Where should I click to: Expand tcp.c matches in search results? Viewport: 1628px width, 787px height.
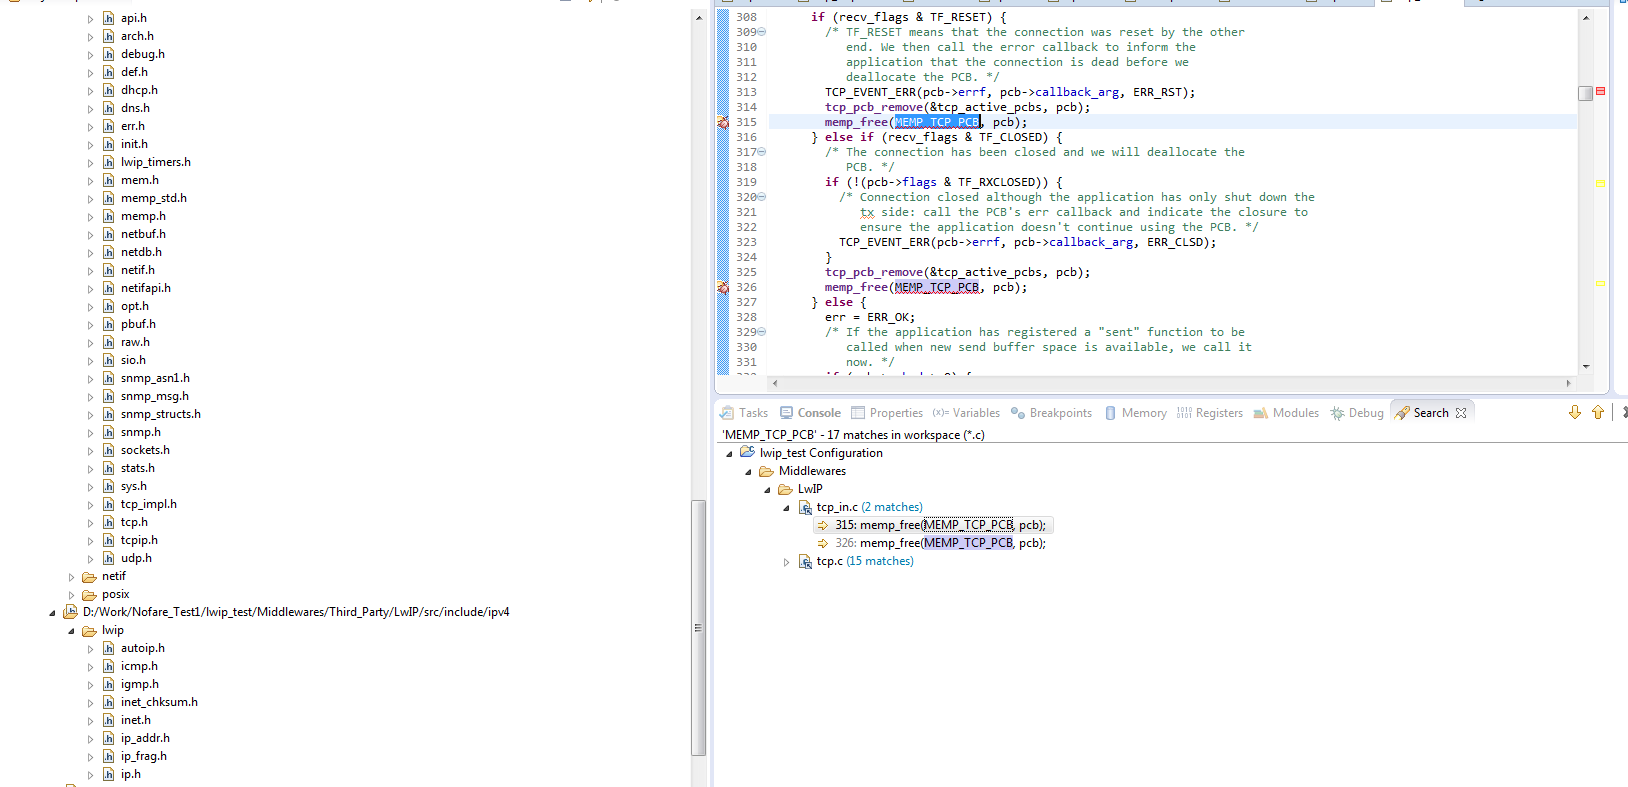787,562
